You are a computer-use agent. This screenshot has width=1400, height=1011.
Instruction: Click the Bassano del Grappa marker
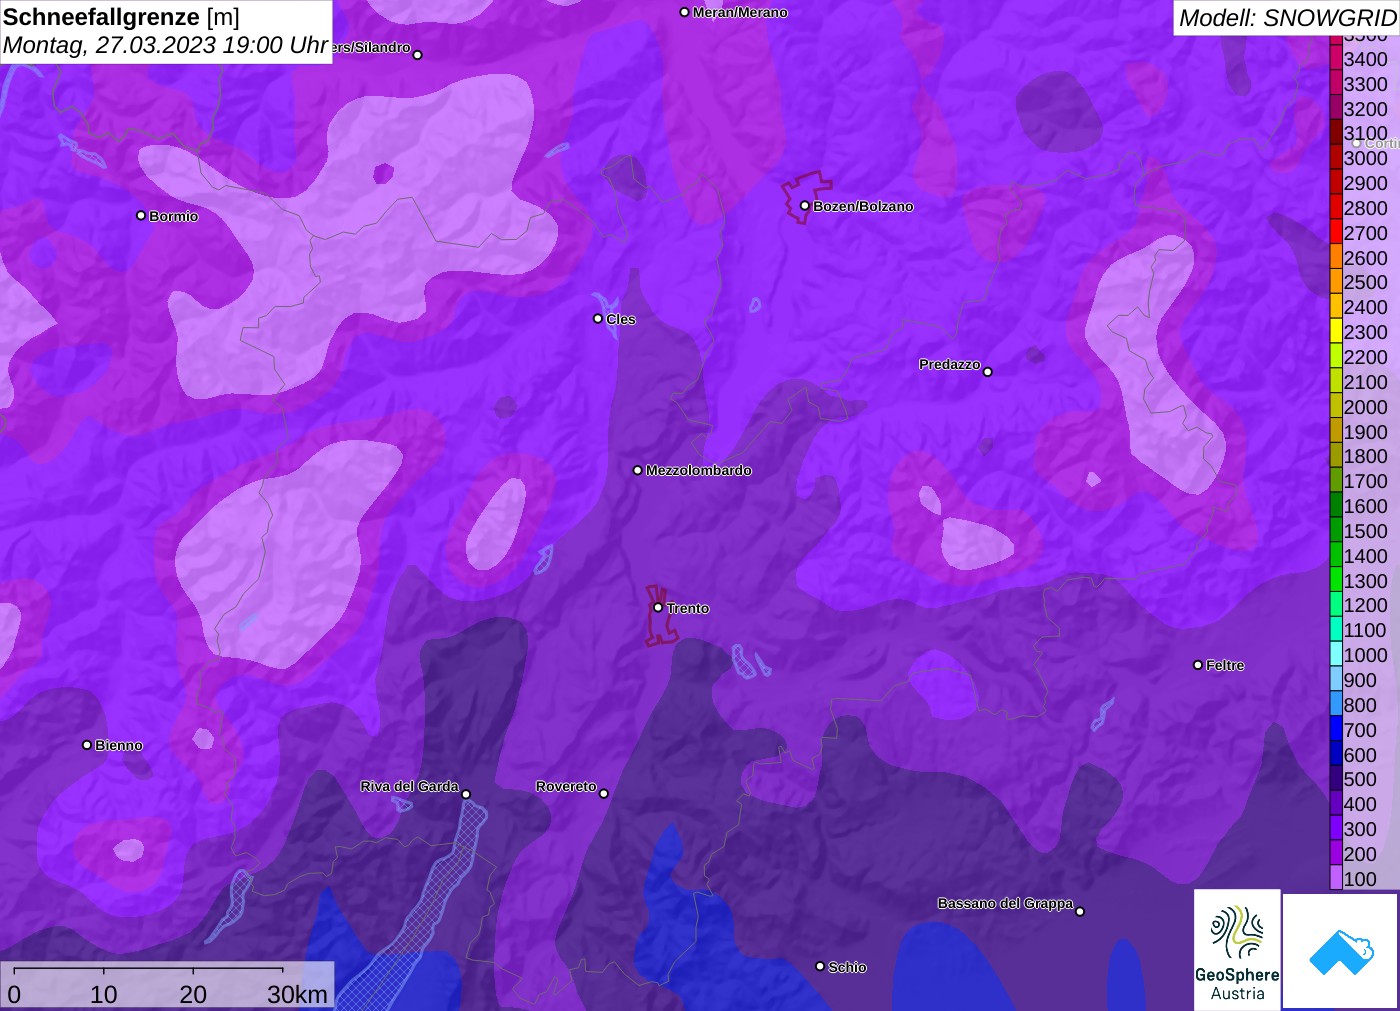(x=1080, y=911)
